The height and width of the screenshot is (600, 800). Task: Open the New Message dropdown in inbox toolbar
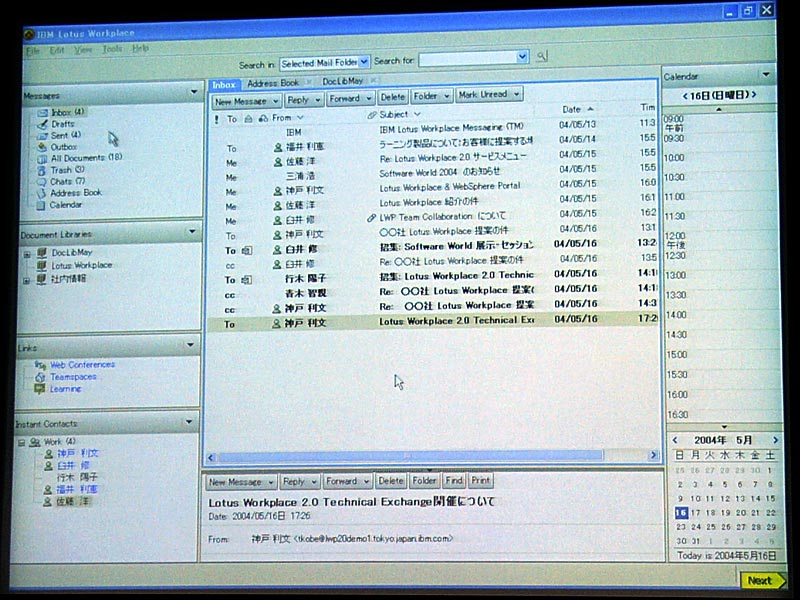point(275,101)
